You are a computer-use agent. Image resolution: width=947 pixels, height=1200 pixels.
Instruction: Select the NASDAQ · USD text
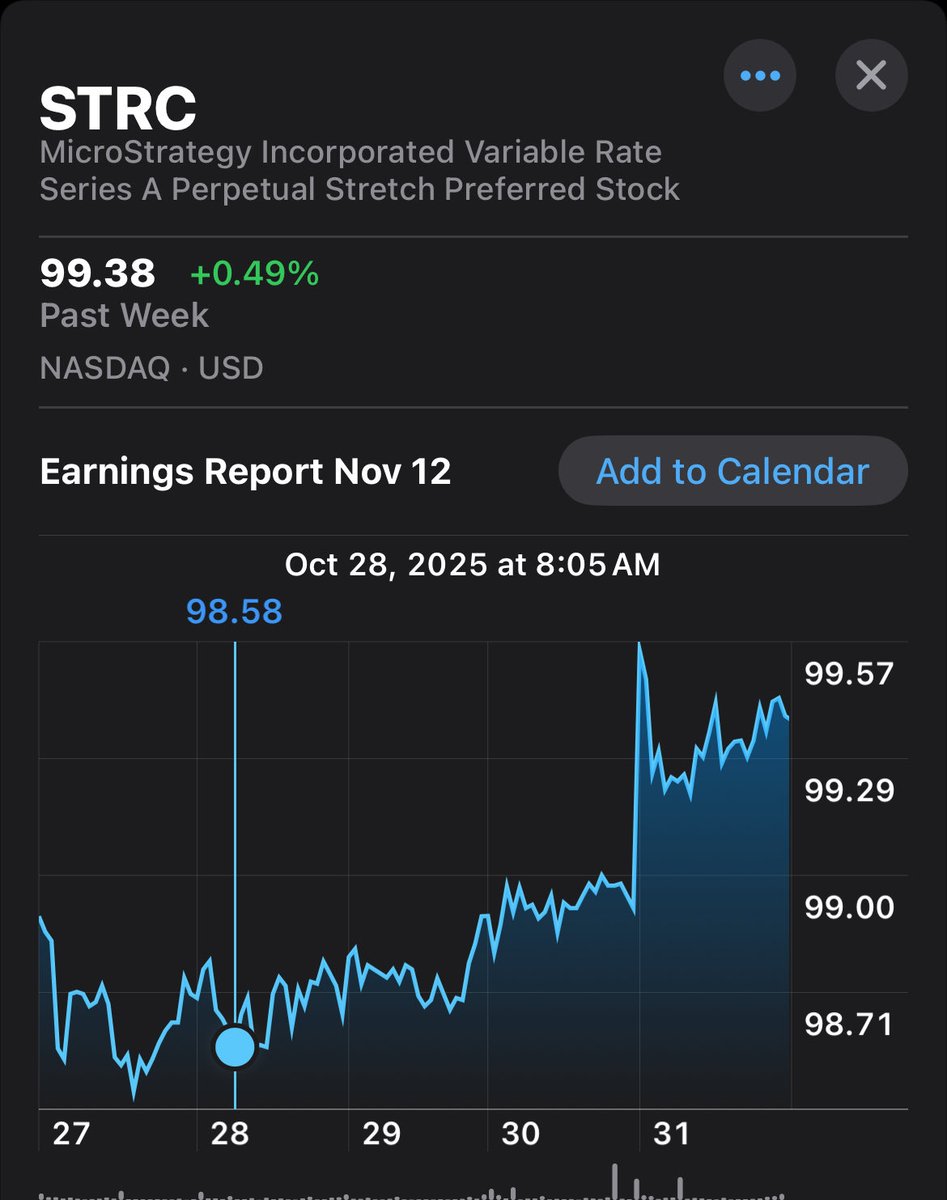(151, 368)
